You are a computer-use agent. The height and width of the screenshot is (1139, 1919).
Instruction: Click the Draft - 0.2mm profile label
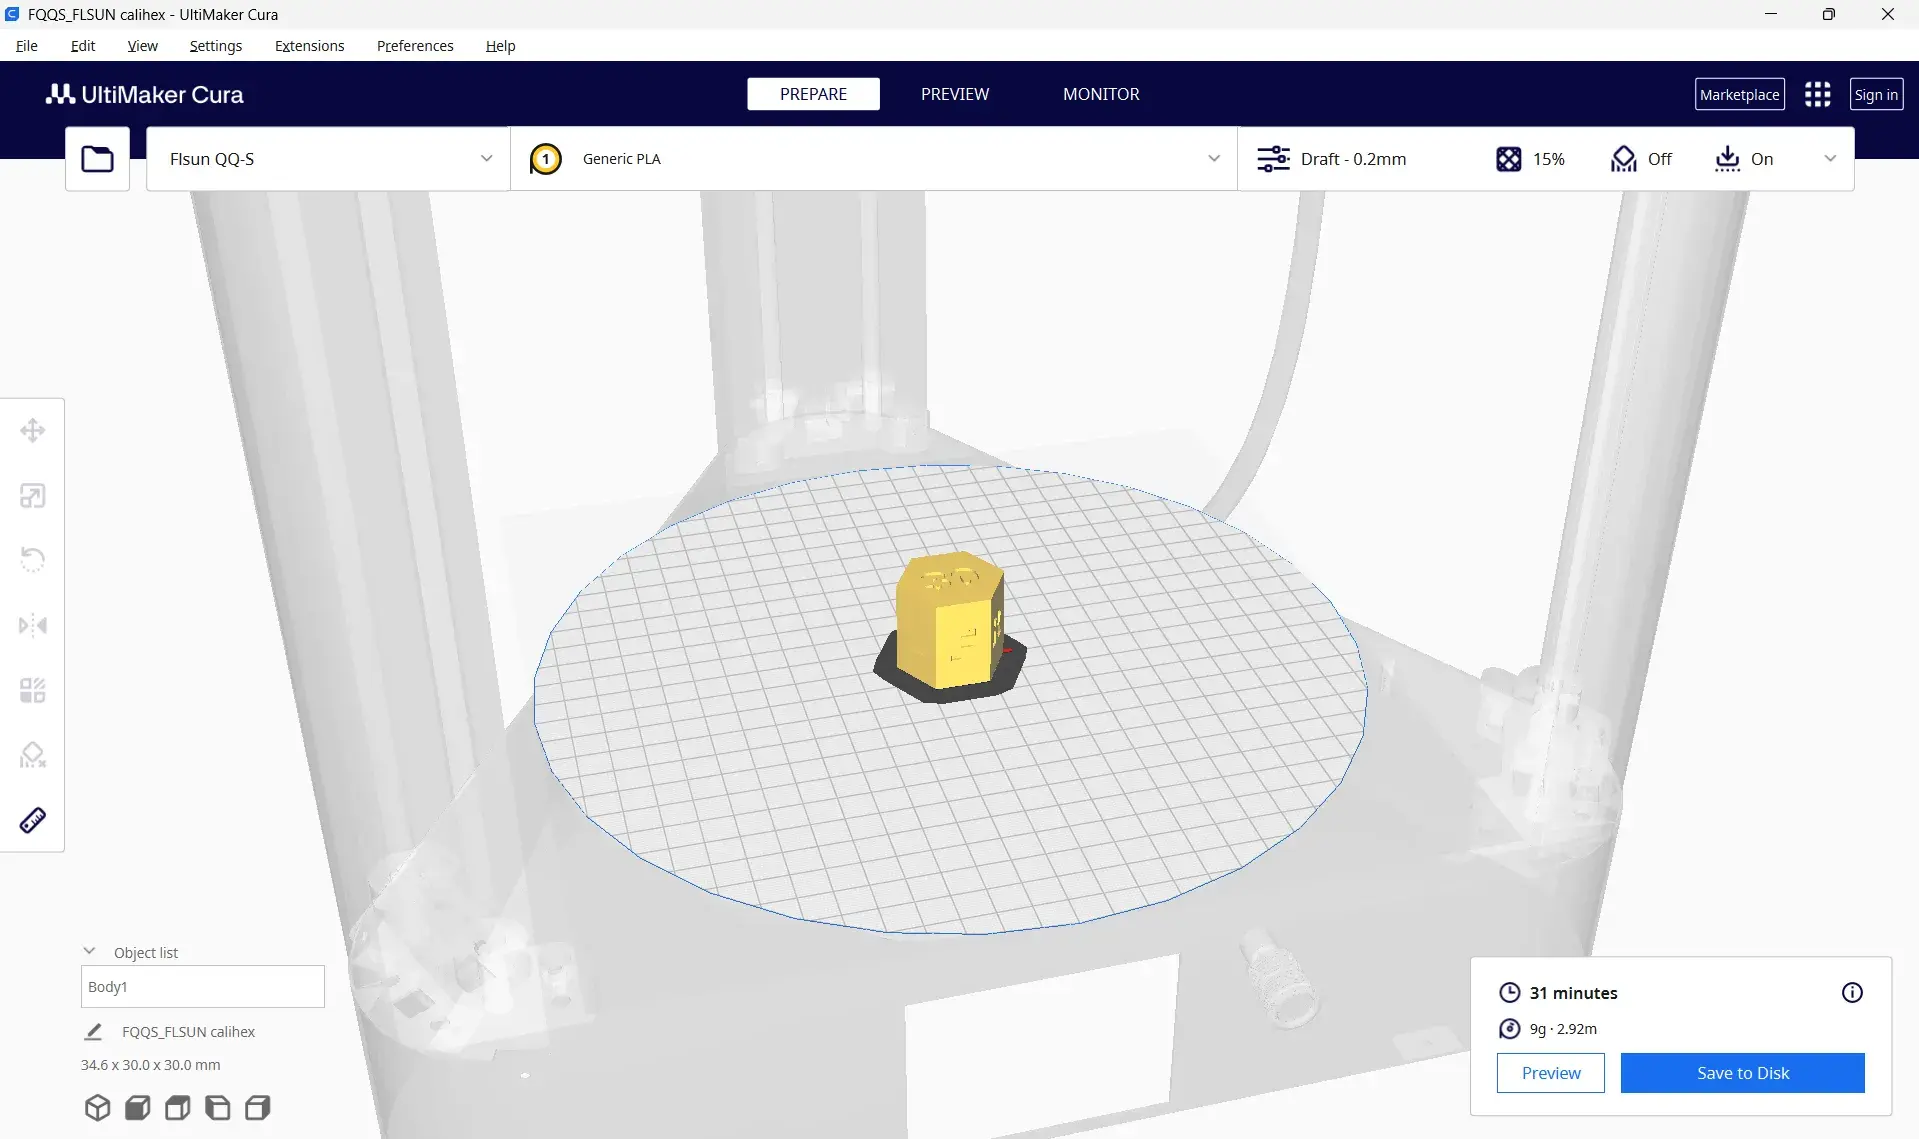(1353, 159)
